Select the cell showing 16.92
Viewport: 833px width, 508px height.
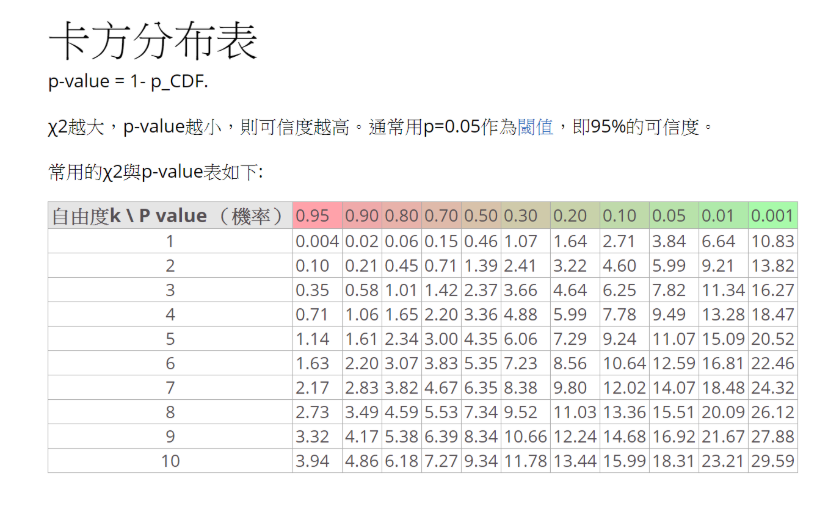674,437
